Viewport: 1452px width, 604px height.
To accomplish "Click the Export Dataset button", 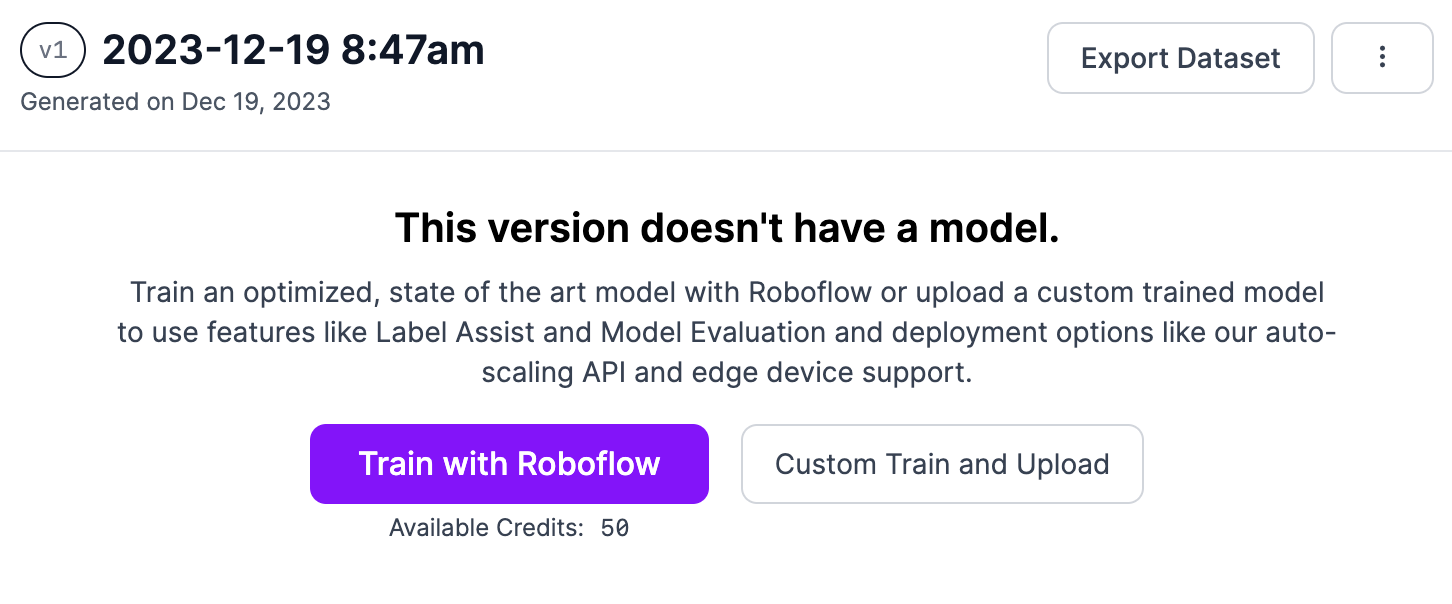I will [x=1180, y=58].
